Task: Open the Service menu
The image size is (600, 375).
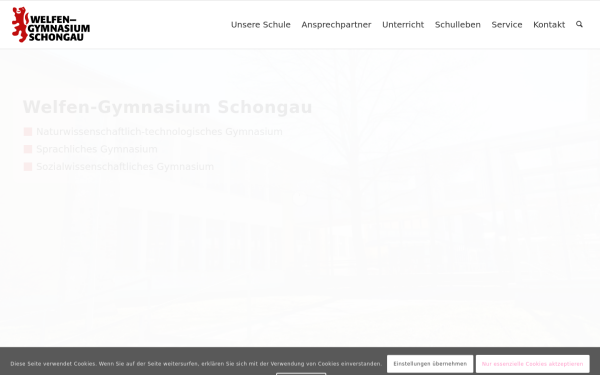Action: [507, 25]
